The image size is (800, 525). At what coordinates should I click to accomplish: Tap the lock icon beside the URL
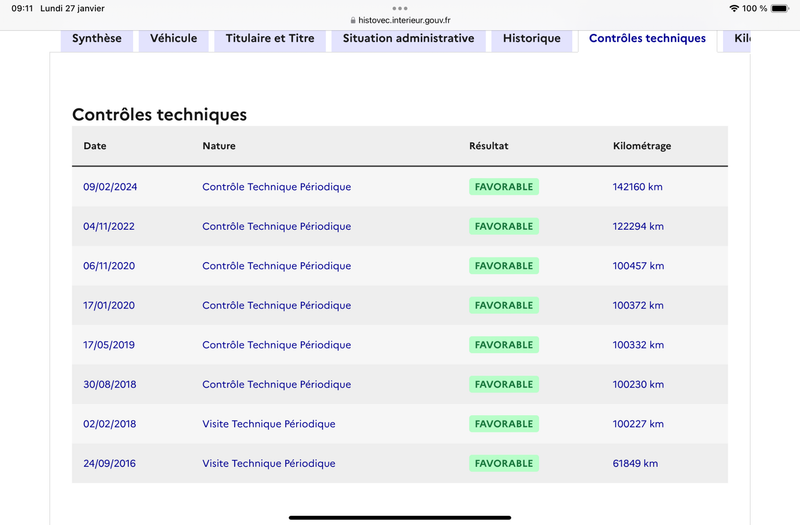(353, 20)
